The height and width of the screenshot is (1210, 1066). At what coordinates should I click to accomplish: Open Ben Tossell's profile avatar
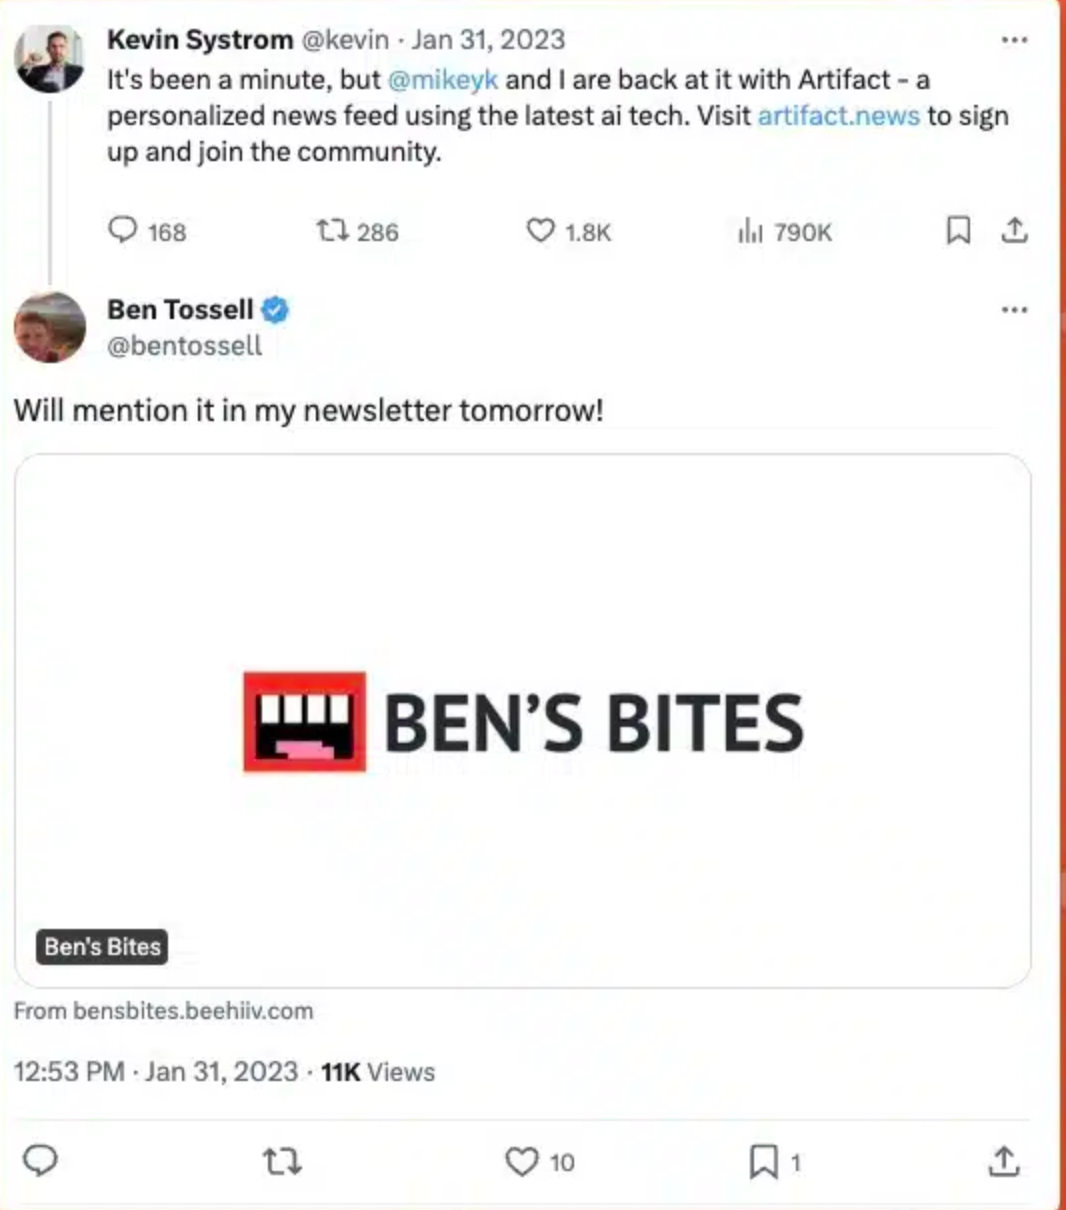click(x=49, y=326)
